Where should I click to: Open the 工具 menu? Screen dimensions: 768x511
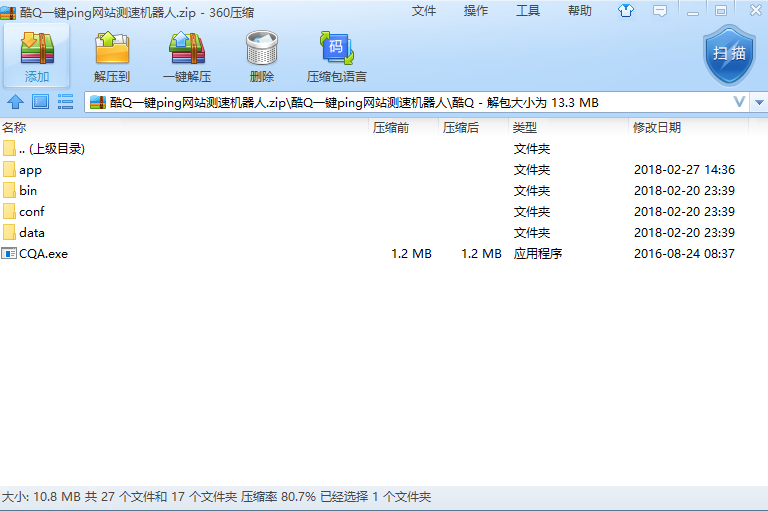(x=528, y=11)
